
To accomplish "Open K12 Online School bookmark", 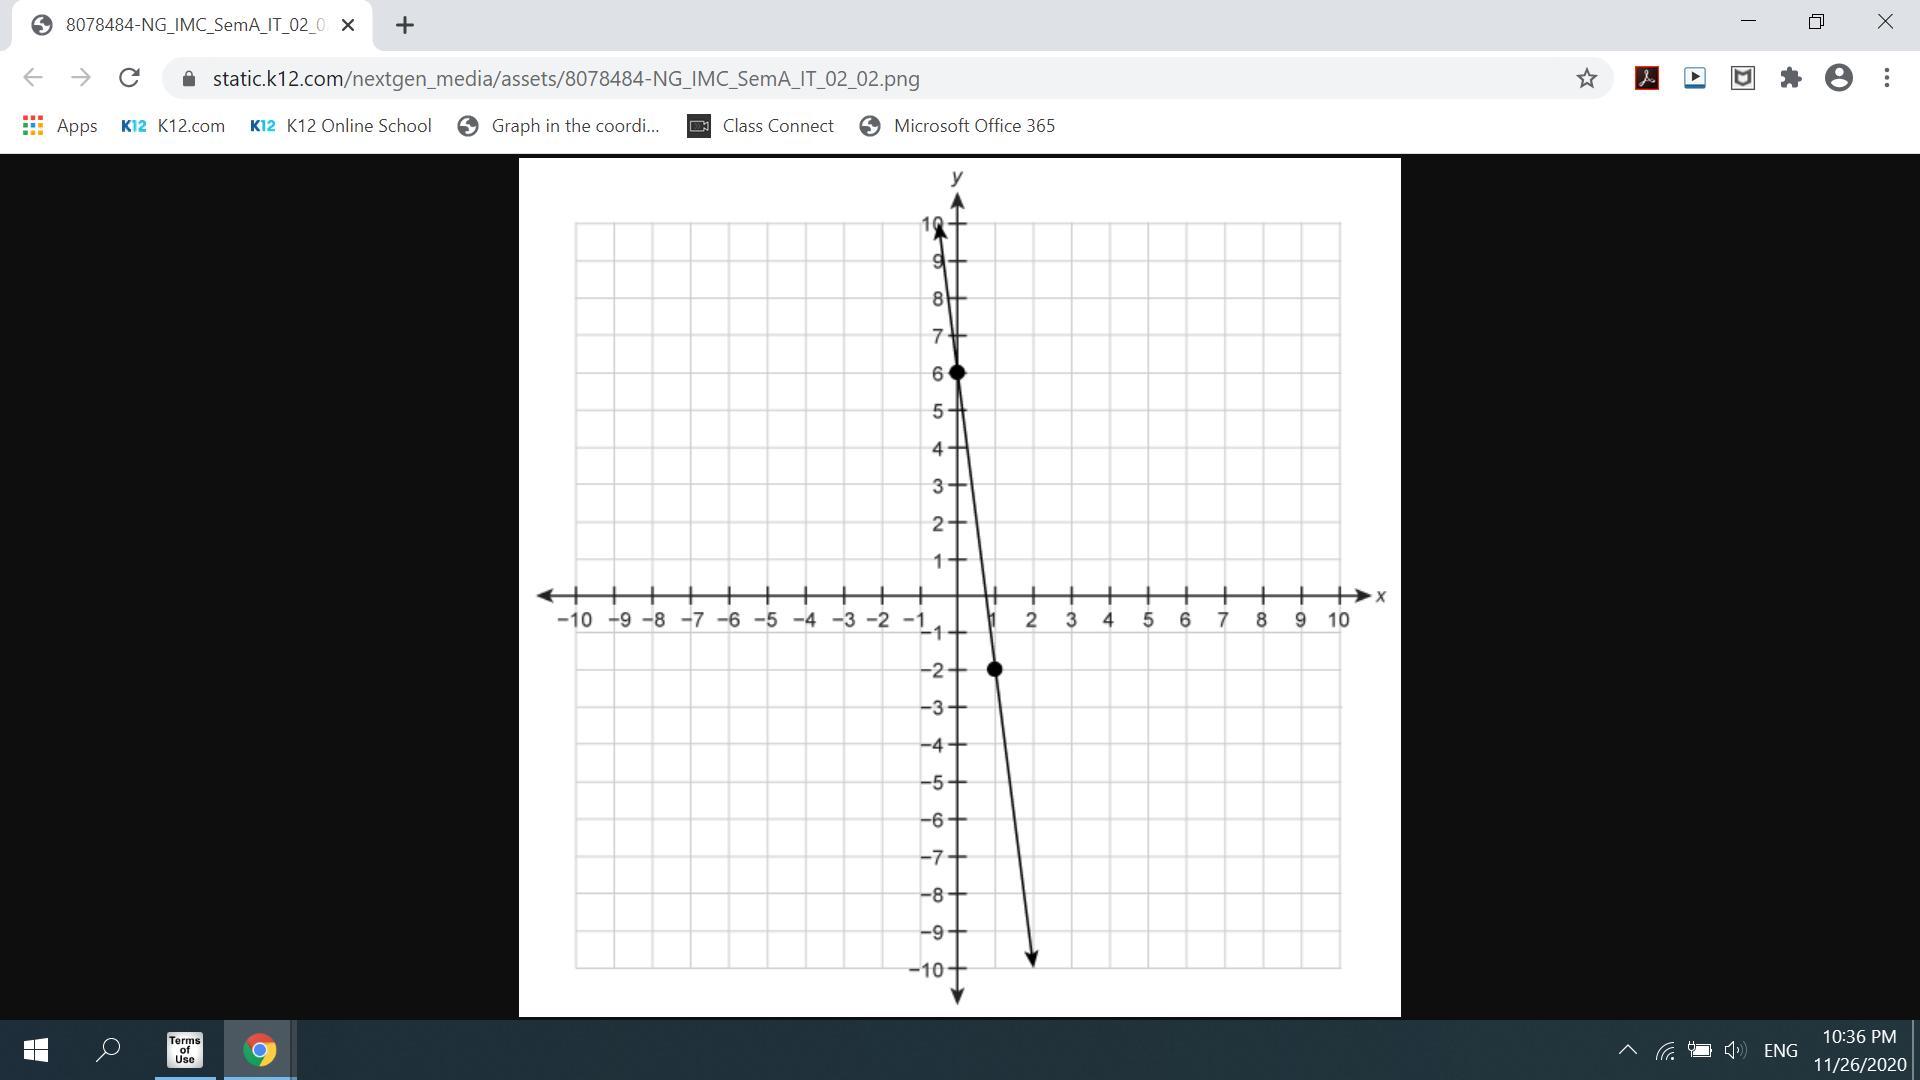I will [341, 126].
